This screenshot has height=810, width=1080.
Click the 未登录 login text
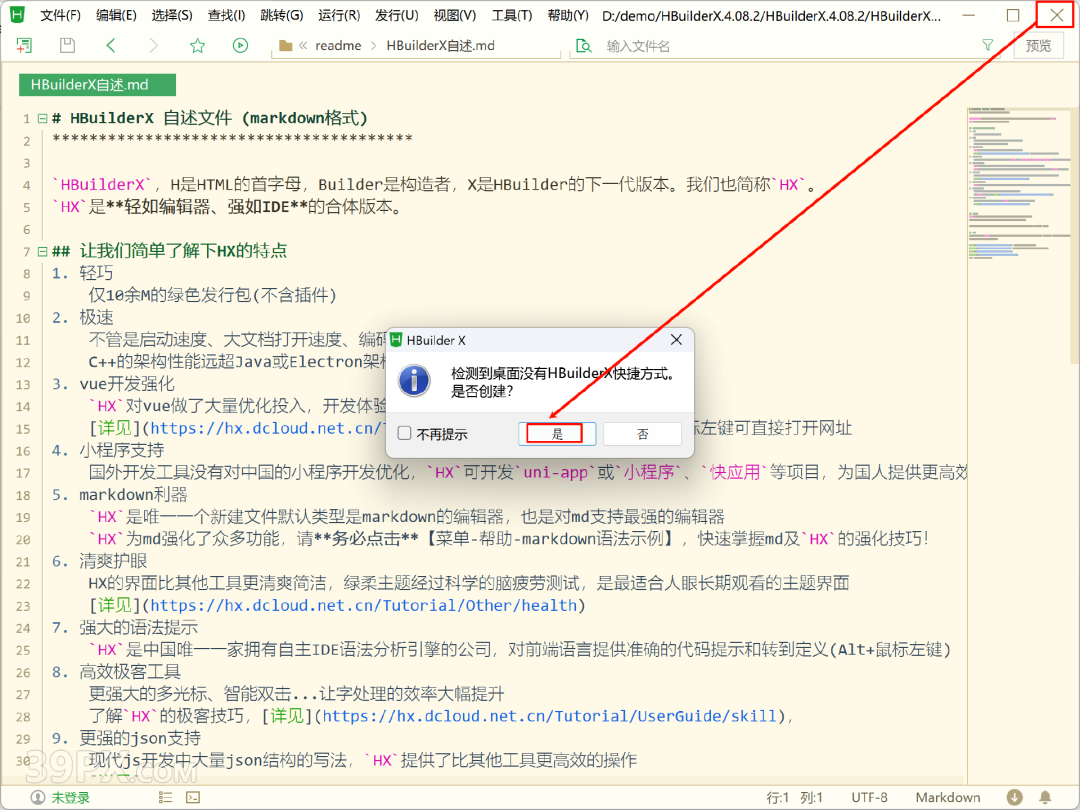pyautogui.click(x=71, y=797)
